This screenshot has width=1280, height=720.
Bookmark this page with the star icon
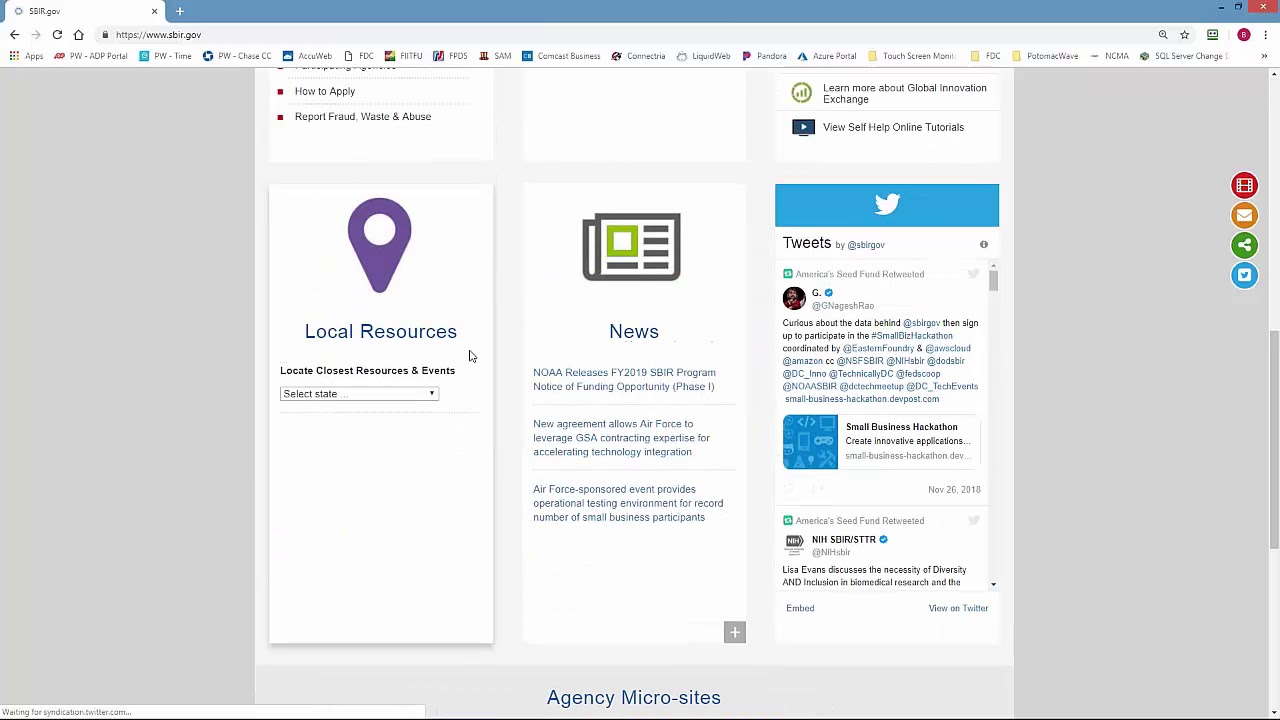pyautogui.click(x=1184, y=35)
